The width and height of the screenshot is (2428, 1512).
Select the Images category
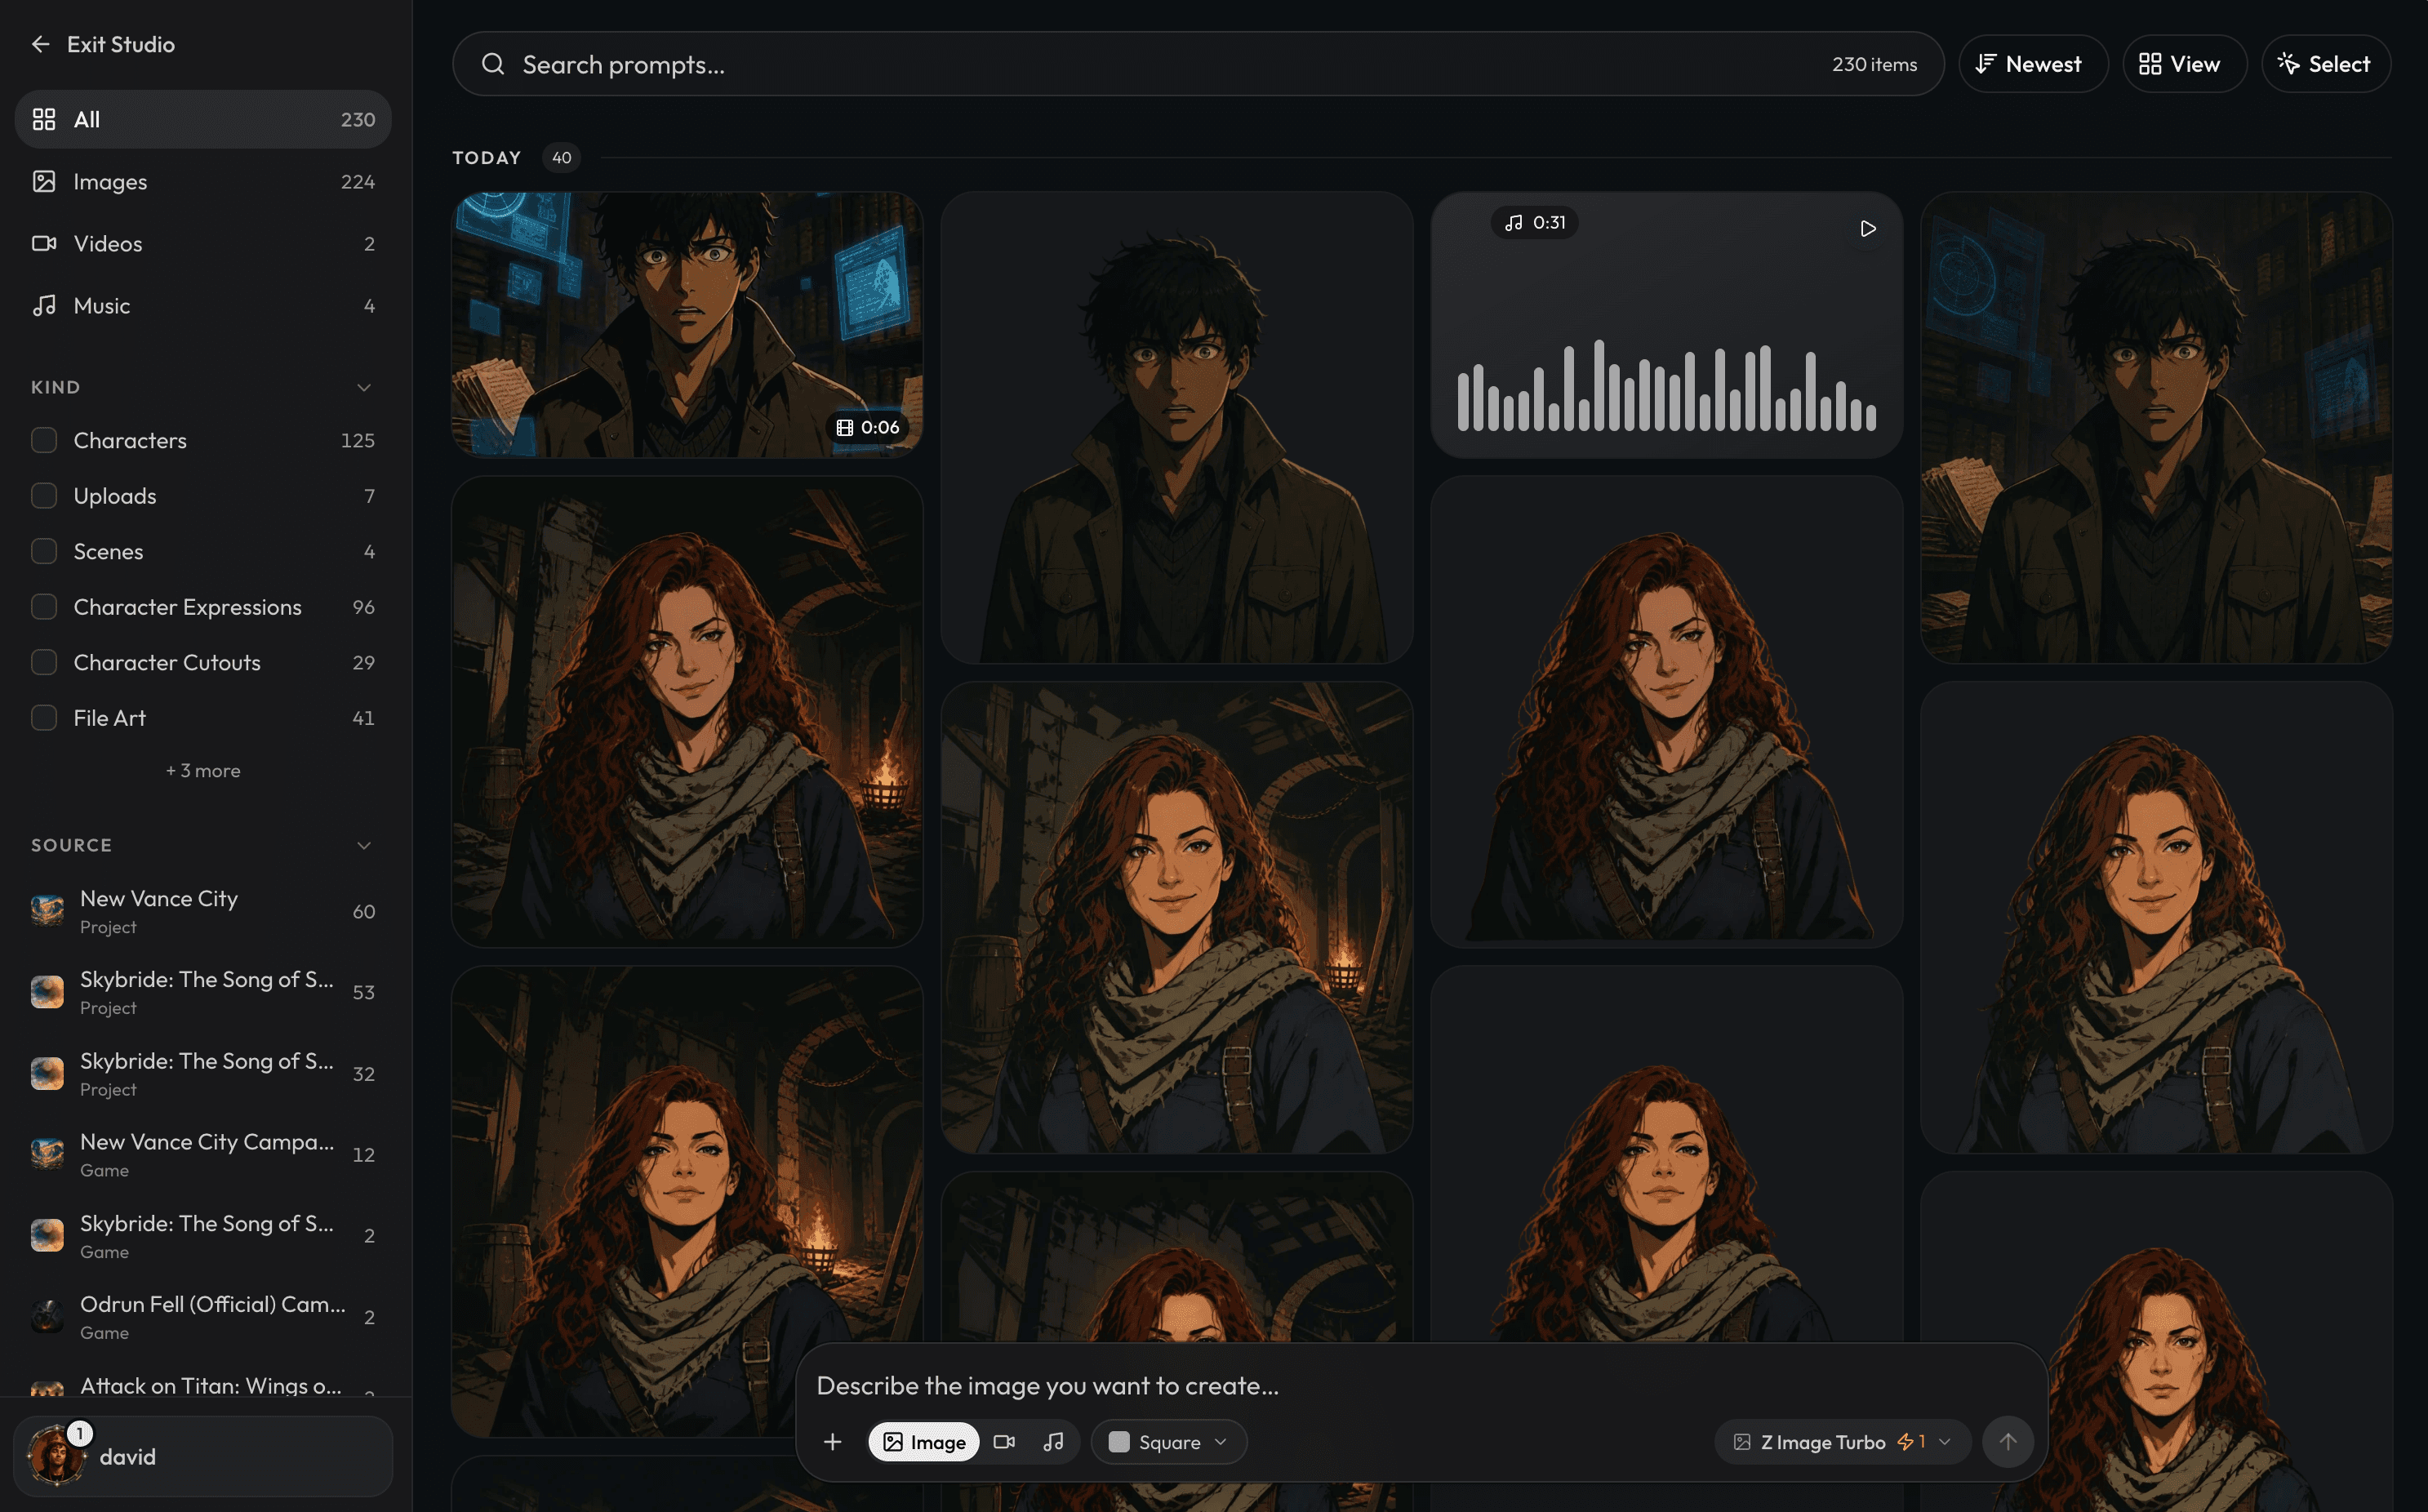pos(203,181)
